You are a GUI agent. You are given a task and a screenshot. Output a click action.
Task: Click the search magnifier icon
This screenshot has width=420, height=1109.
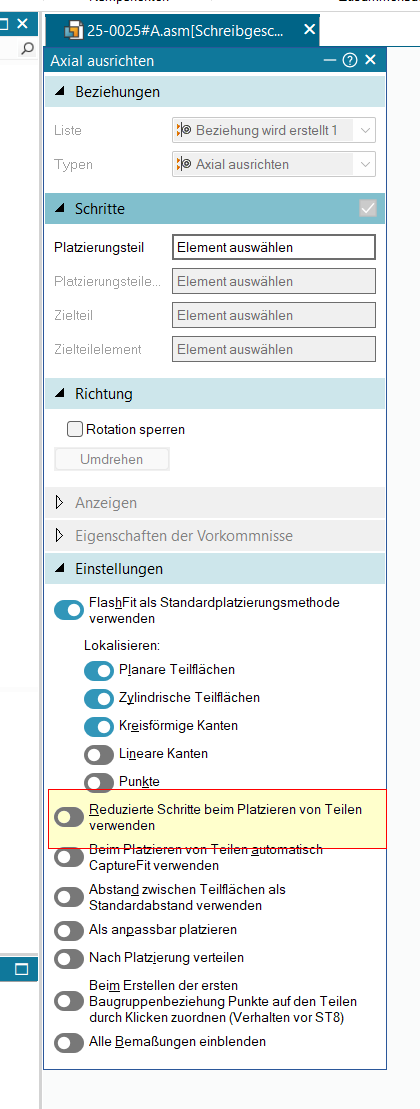(28, 48)
